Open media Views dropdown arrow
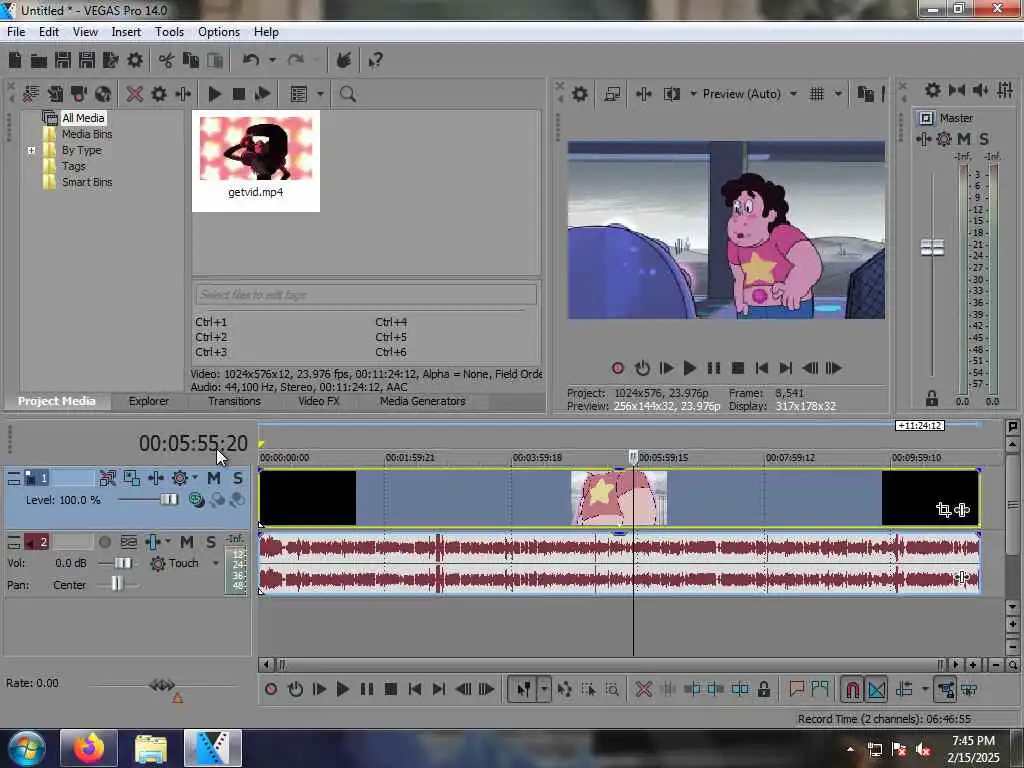The height and width of the screenshot is (768, 1024). [320, 94]
